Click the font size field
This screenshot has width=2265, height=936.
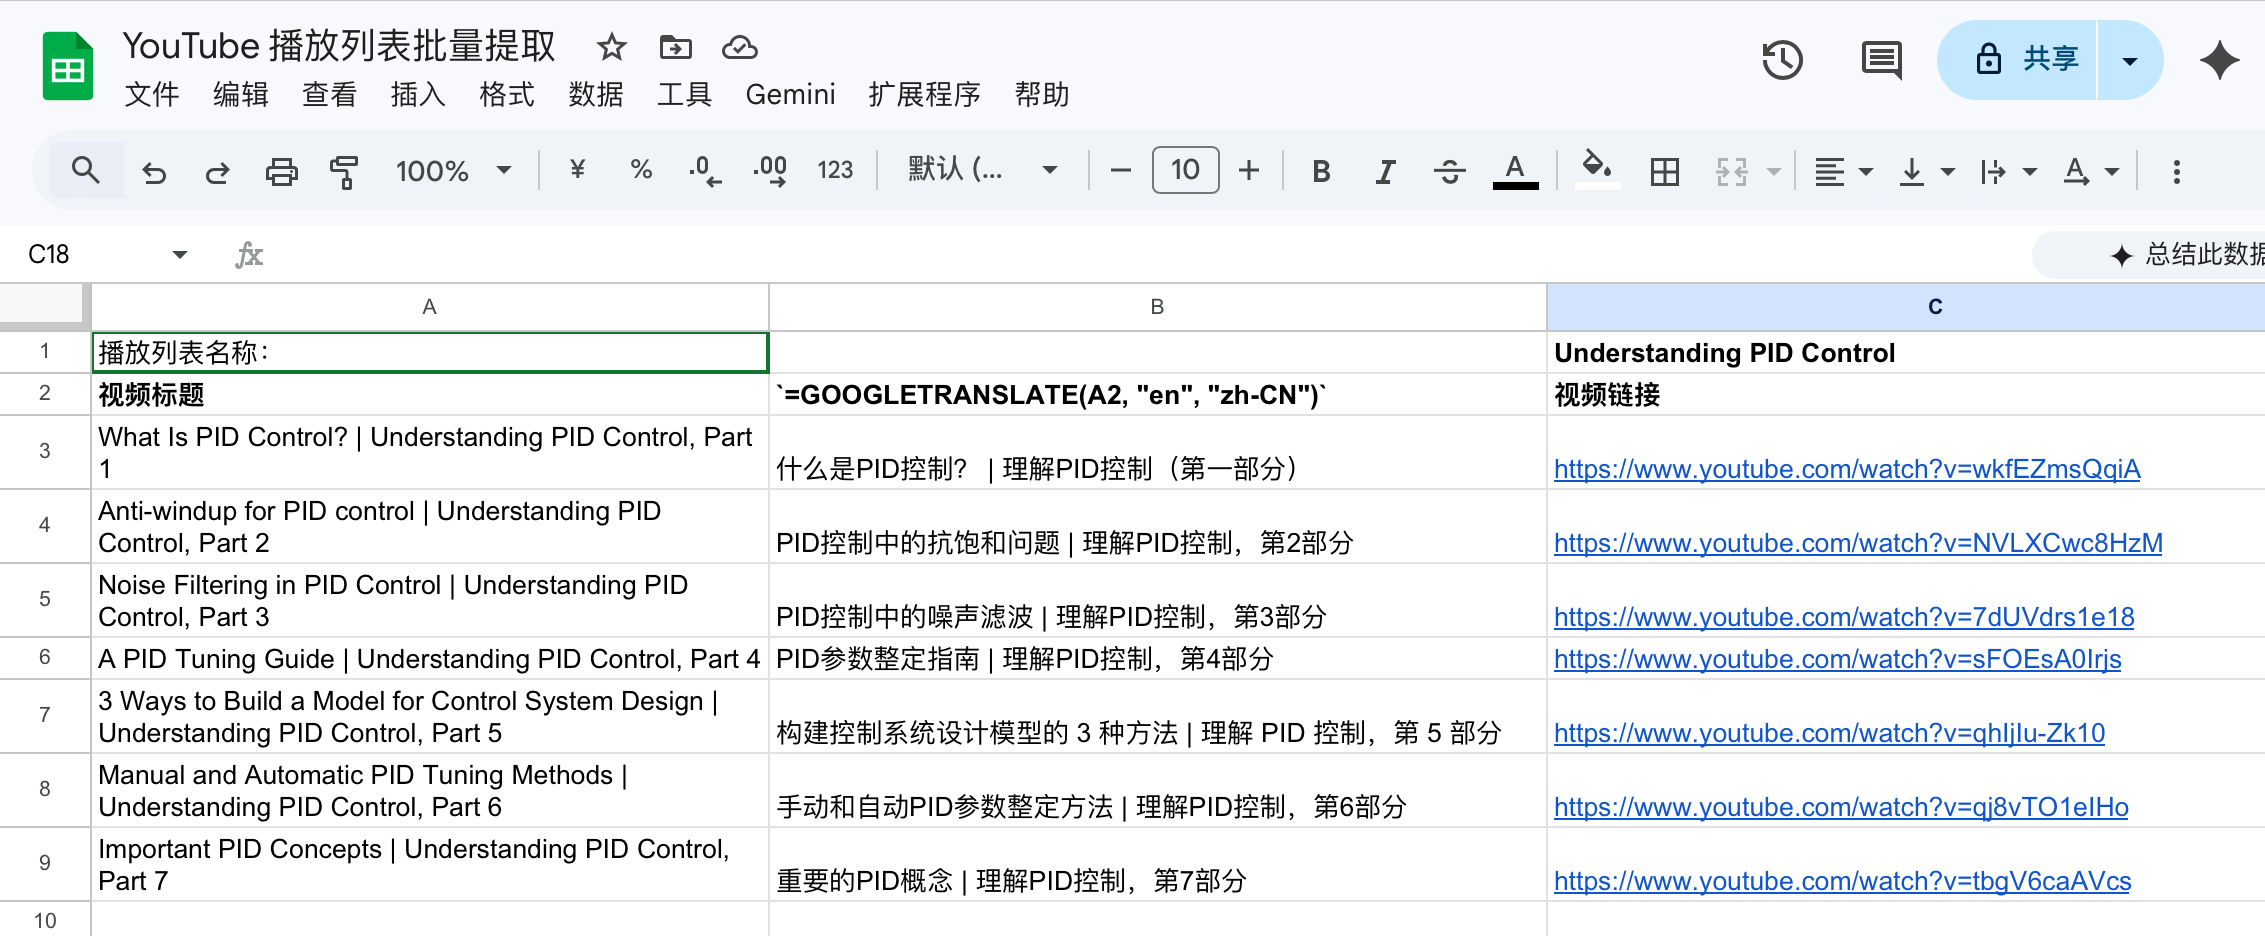(x=1185, y=170)
